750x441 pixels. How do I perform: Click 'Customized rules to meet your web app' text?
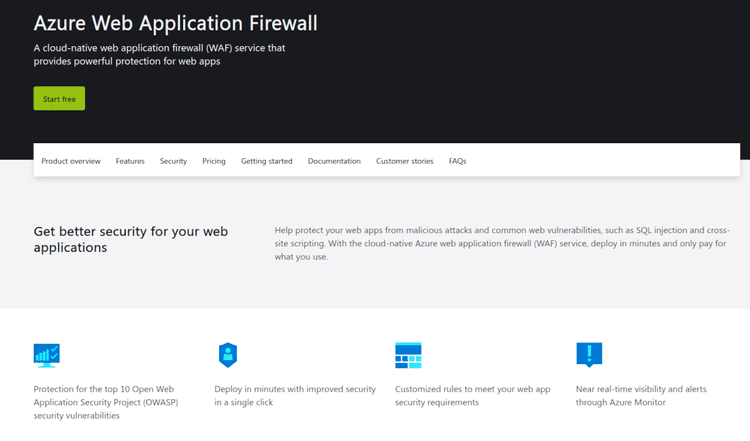point(473,396)
